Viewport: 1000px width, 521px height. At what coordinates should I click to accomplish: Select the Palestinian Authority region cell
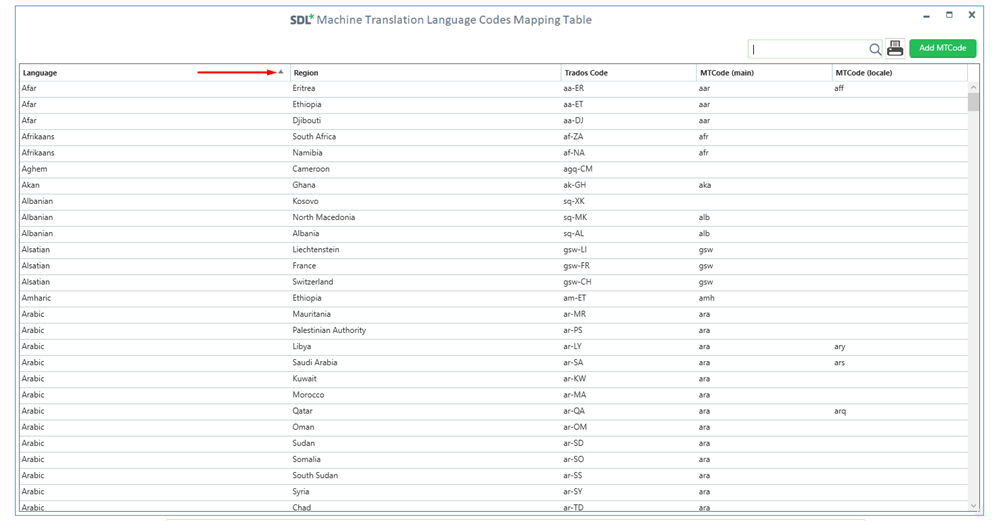tap(329, 330)
